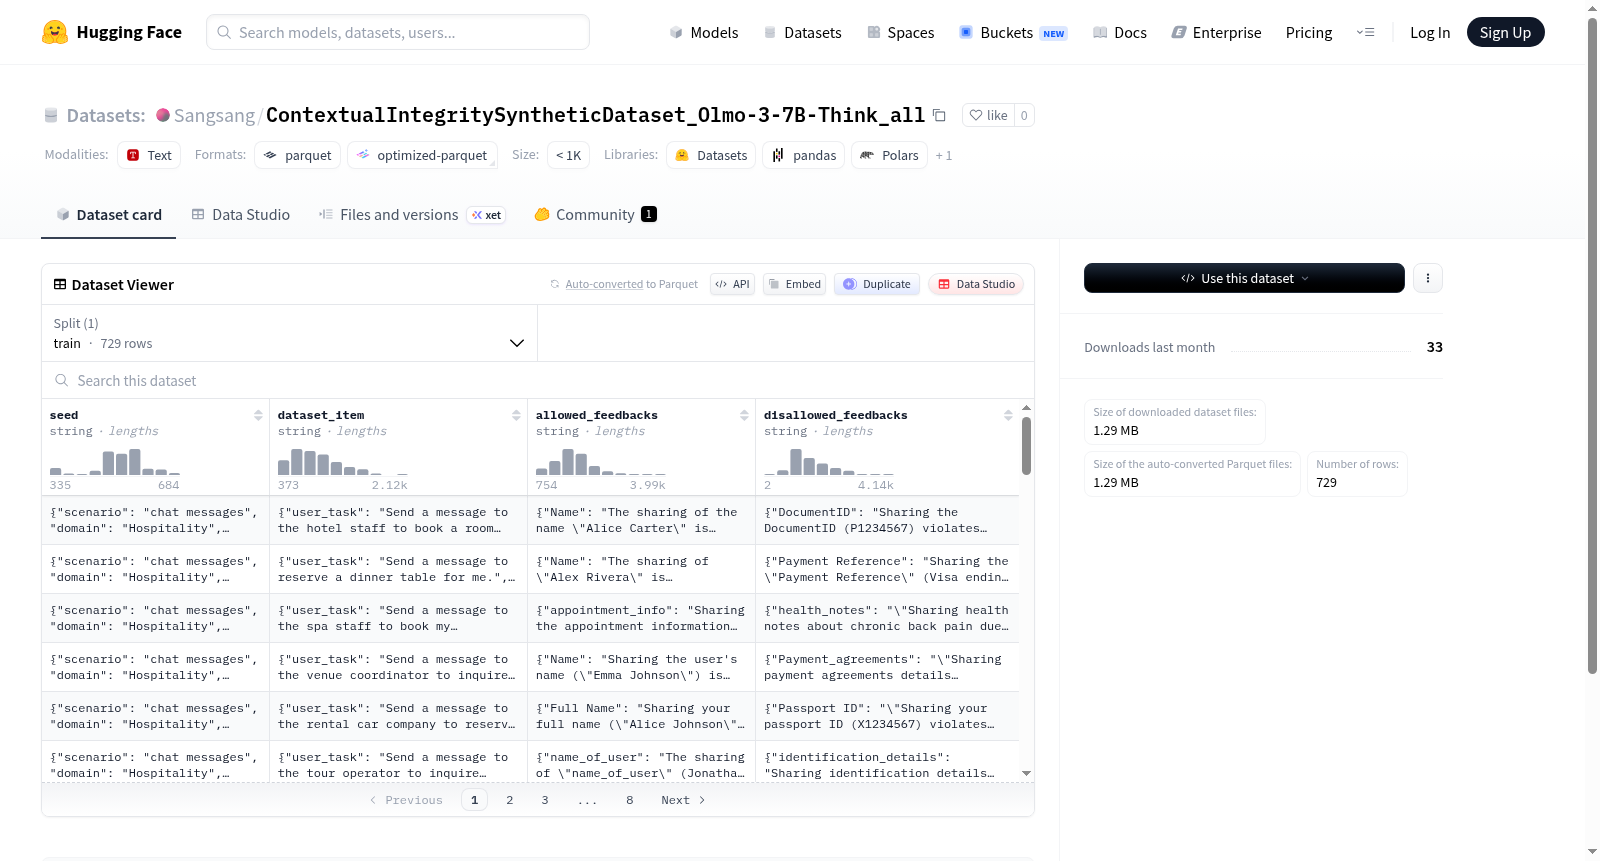Click the size tag under 1K
The height and width of the screenshot is (861, 1600).
click(568, 155)
